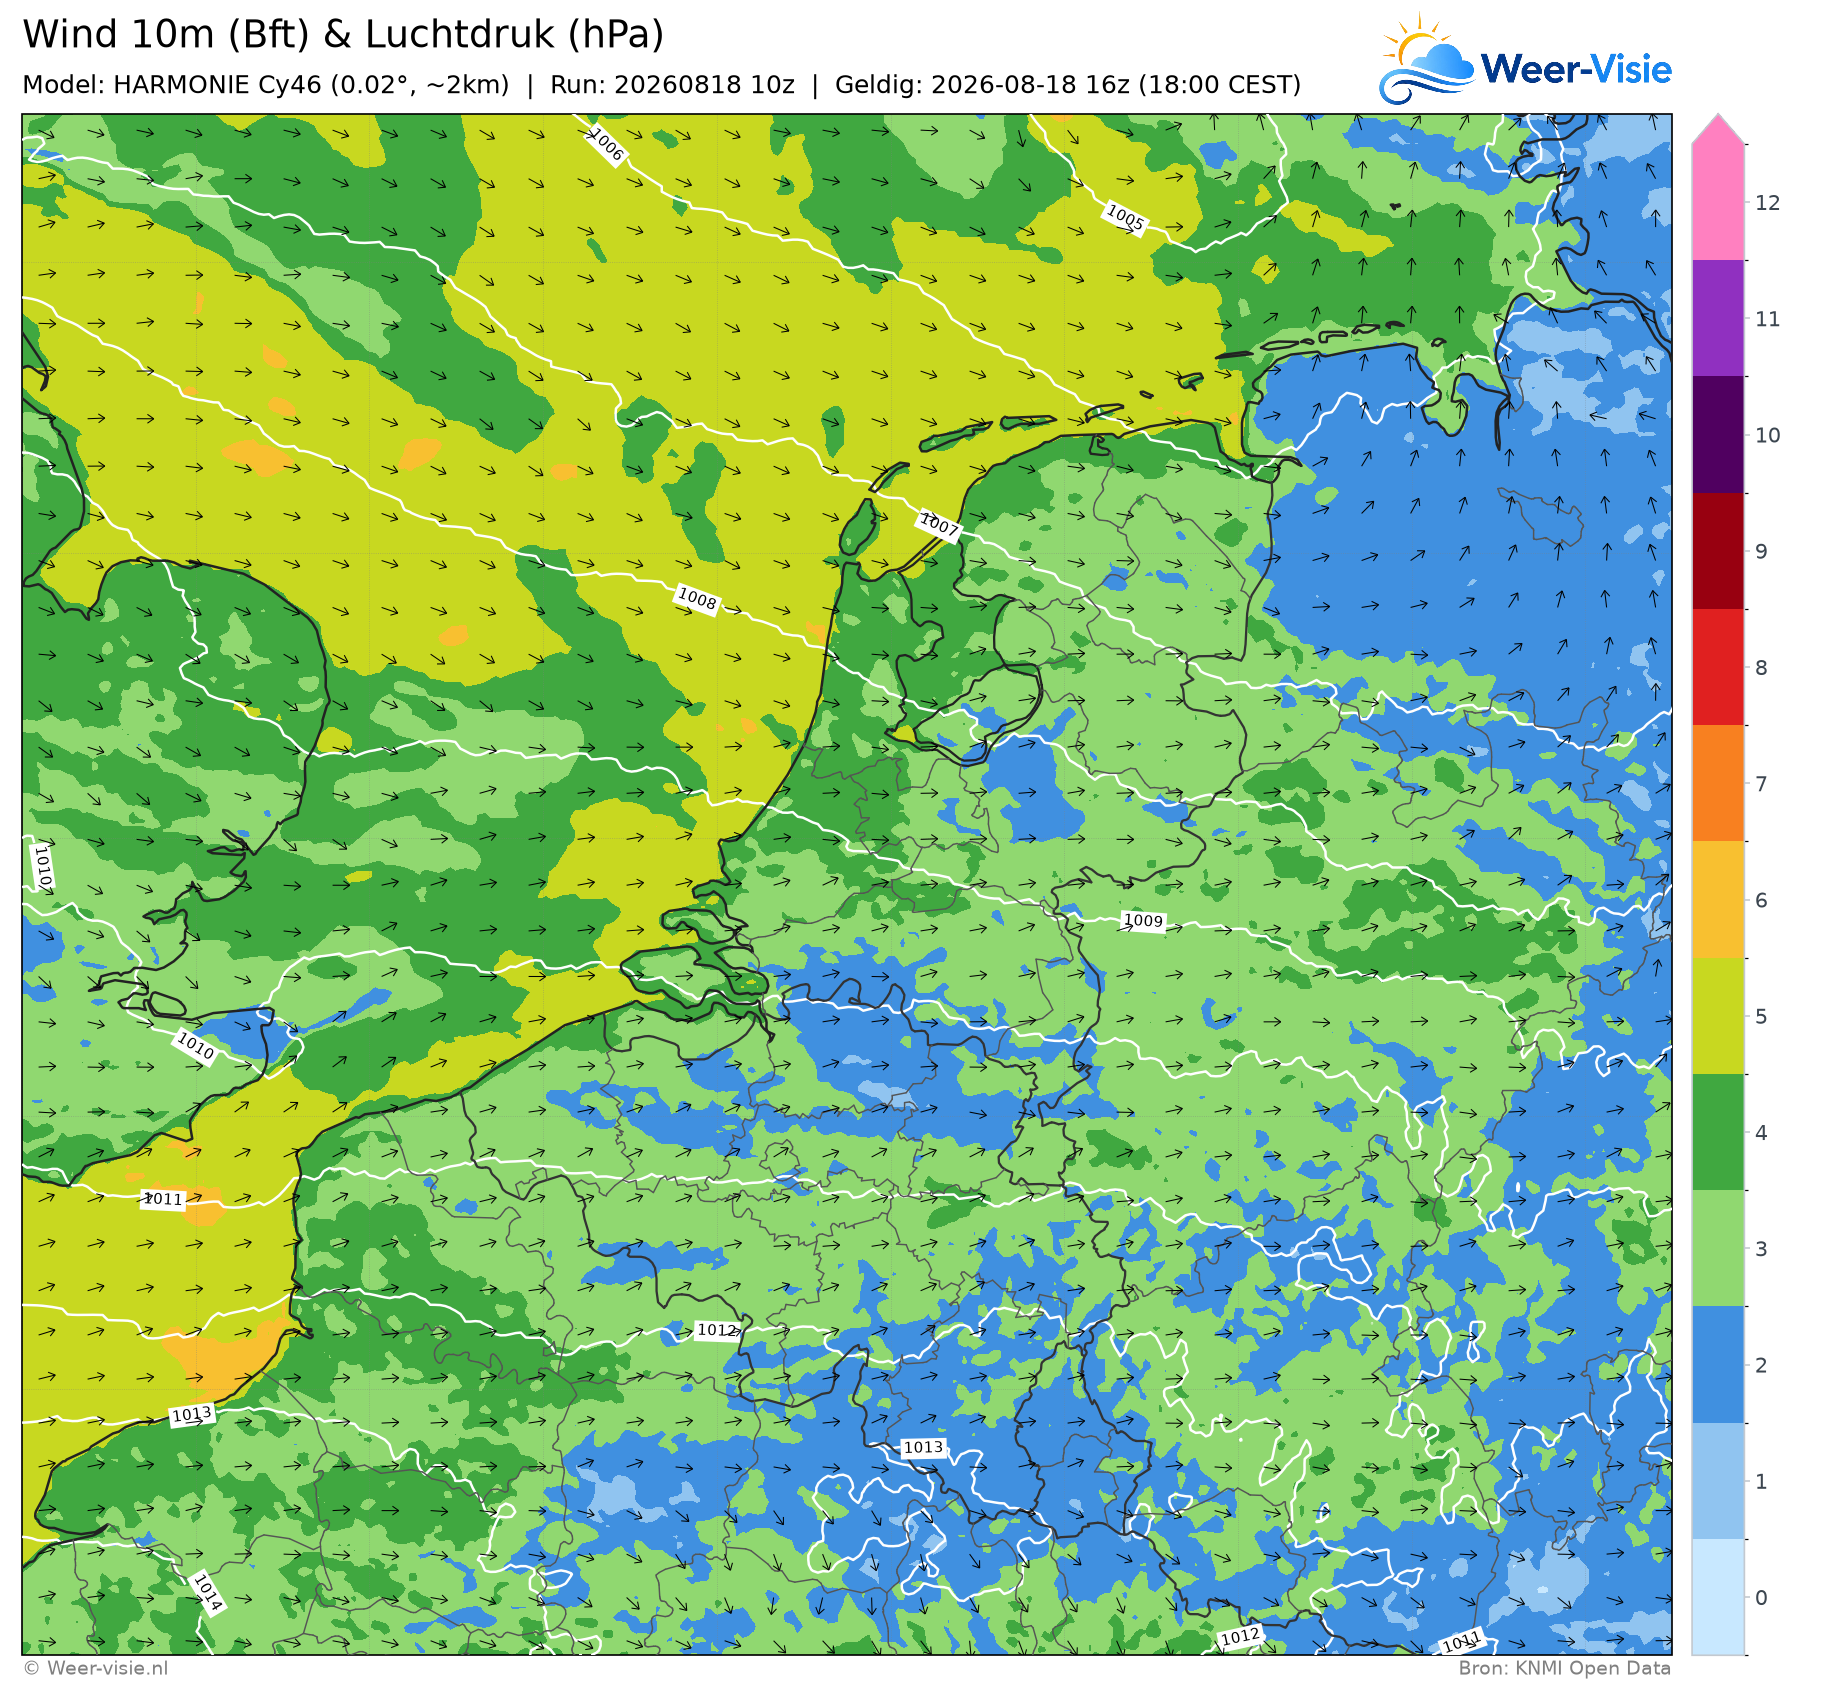Click the 1008 pressure label over the North Sea
1824x1681 pixels.
pyautogui.click(x=697, y=599)
